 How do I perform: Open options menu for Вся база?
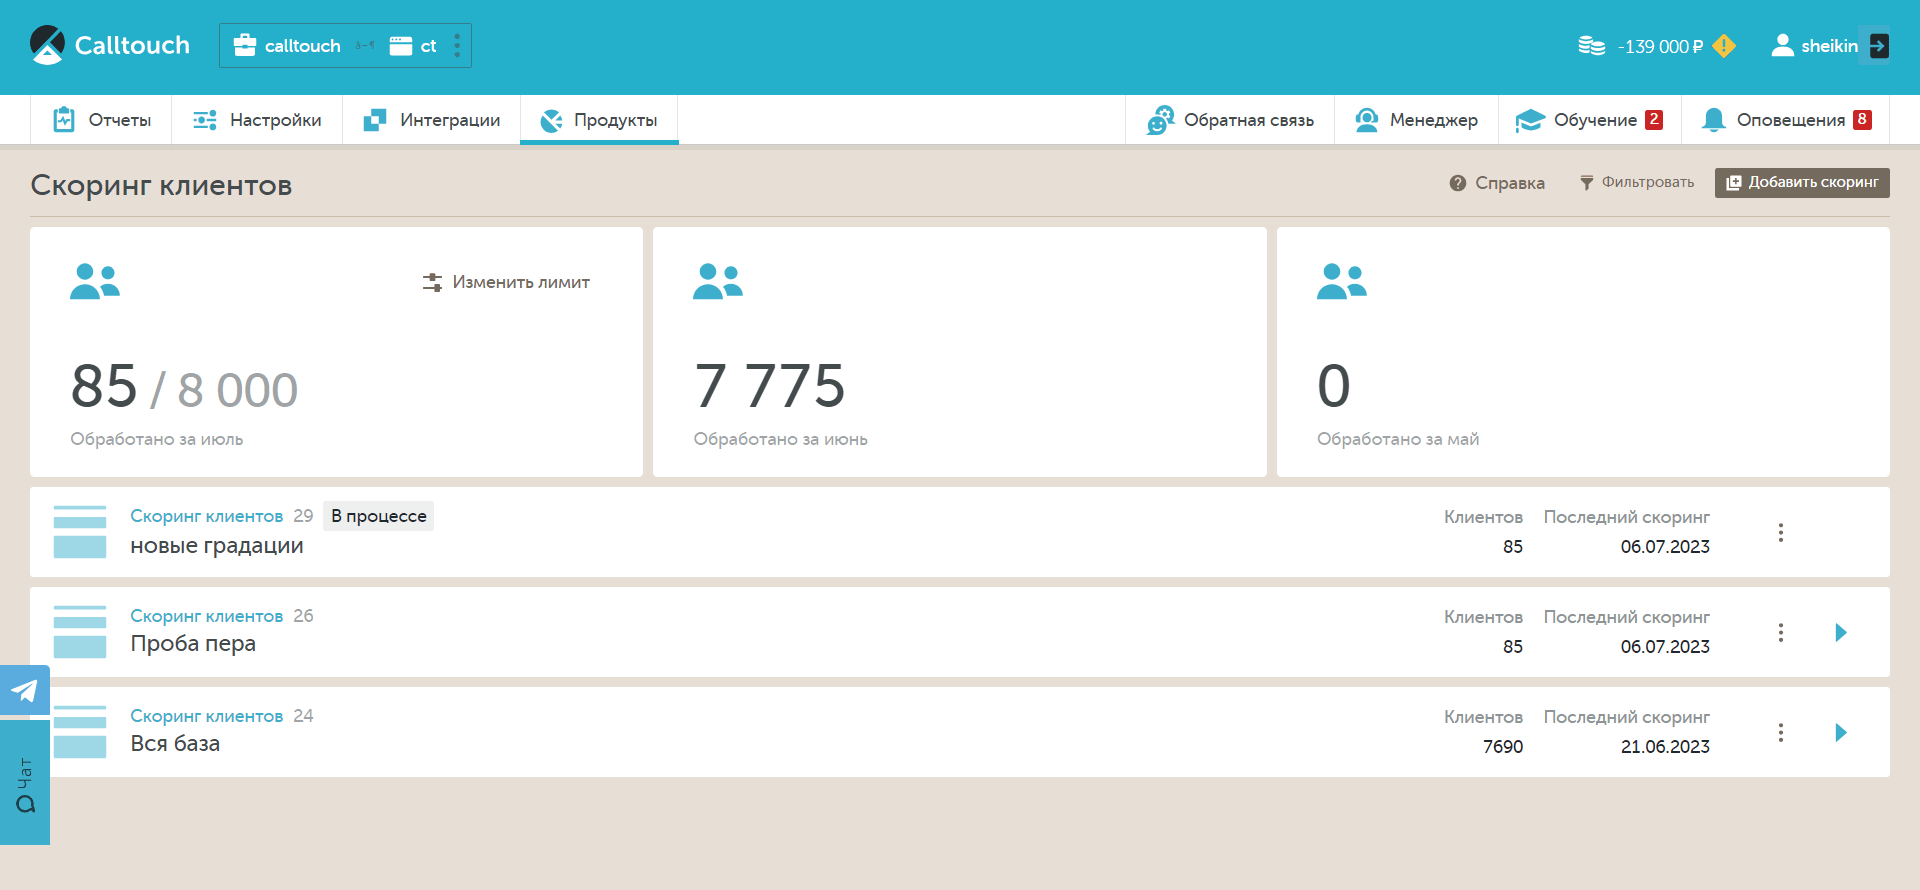click(1781, 732)
